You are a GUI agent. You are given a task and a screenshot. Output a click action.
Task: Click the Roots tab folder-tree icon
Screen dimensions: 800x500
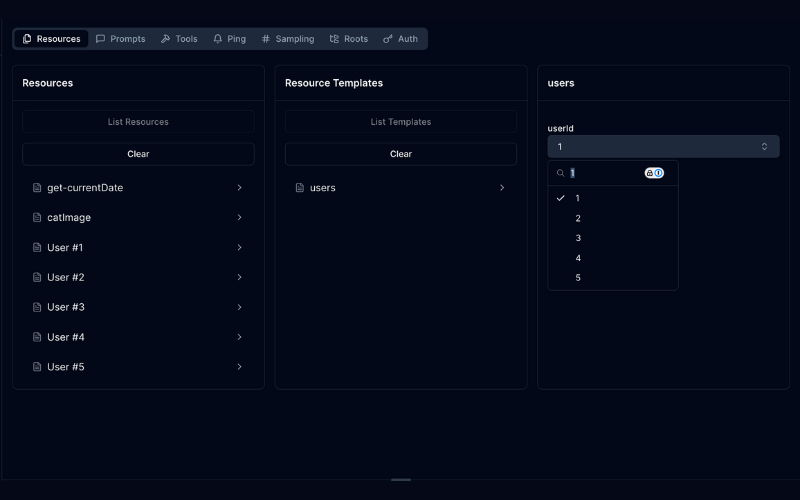[334, 39]
